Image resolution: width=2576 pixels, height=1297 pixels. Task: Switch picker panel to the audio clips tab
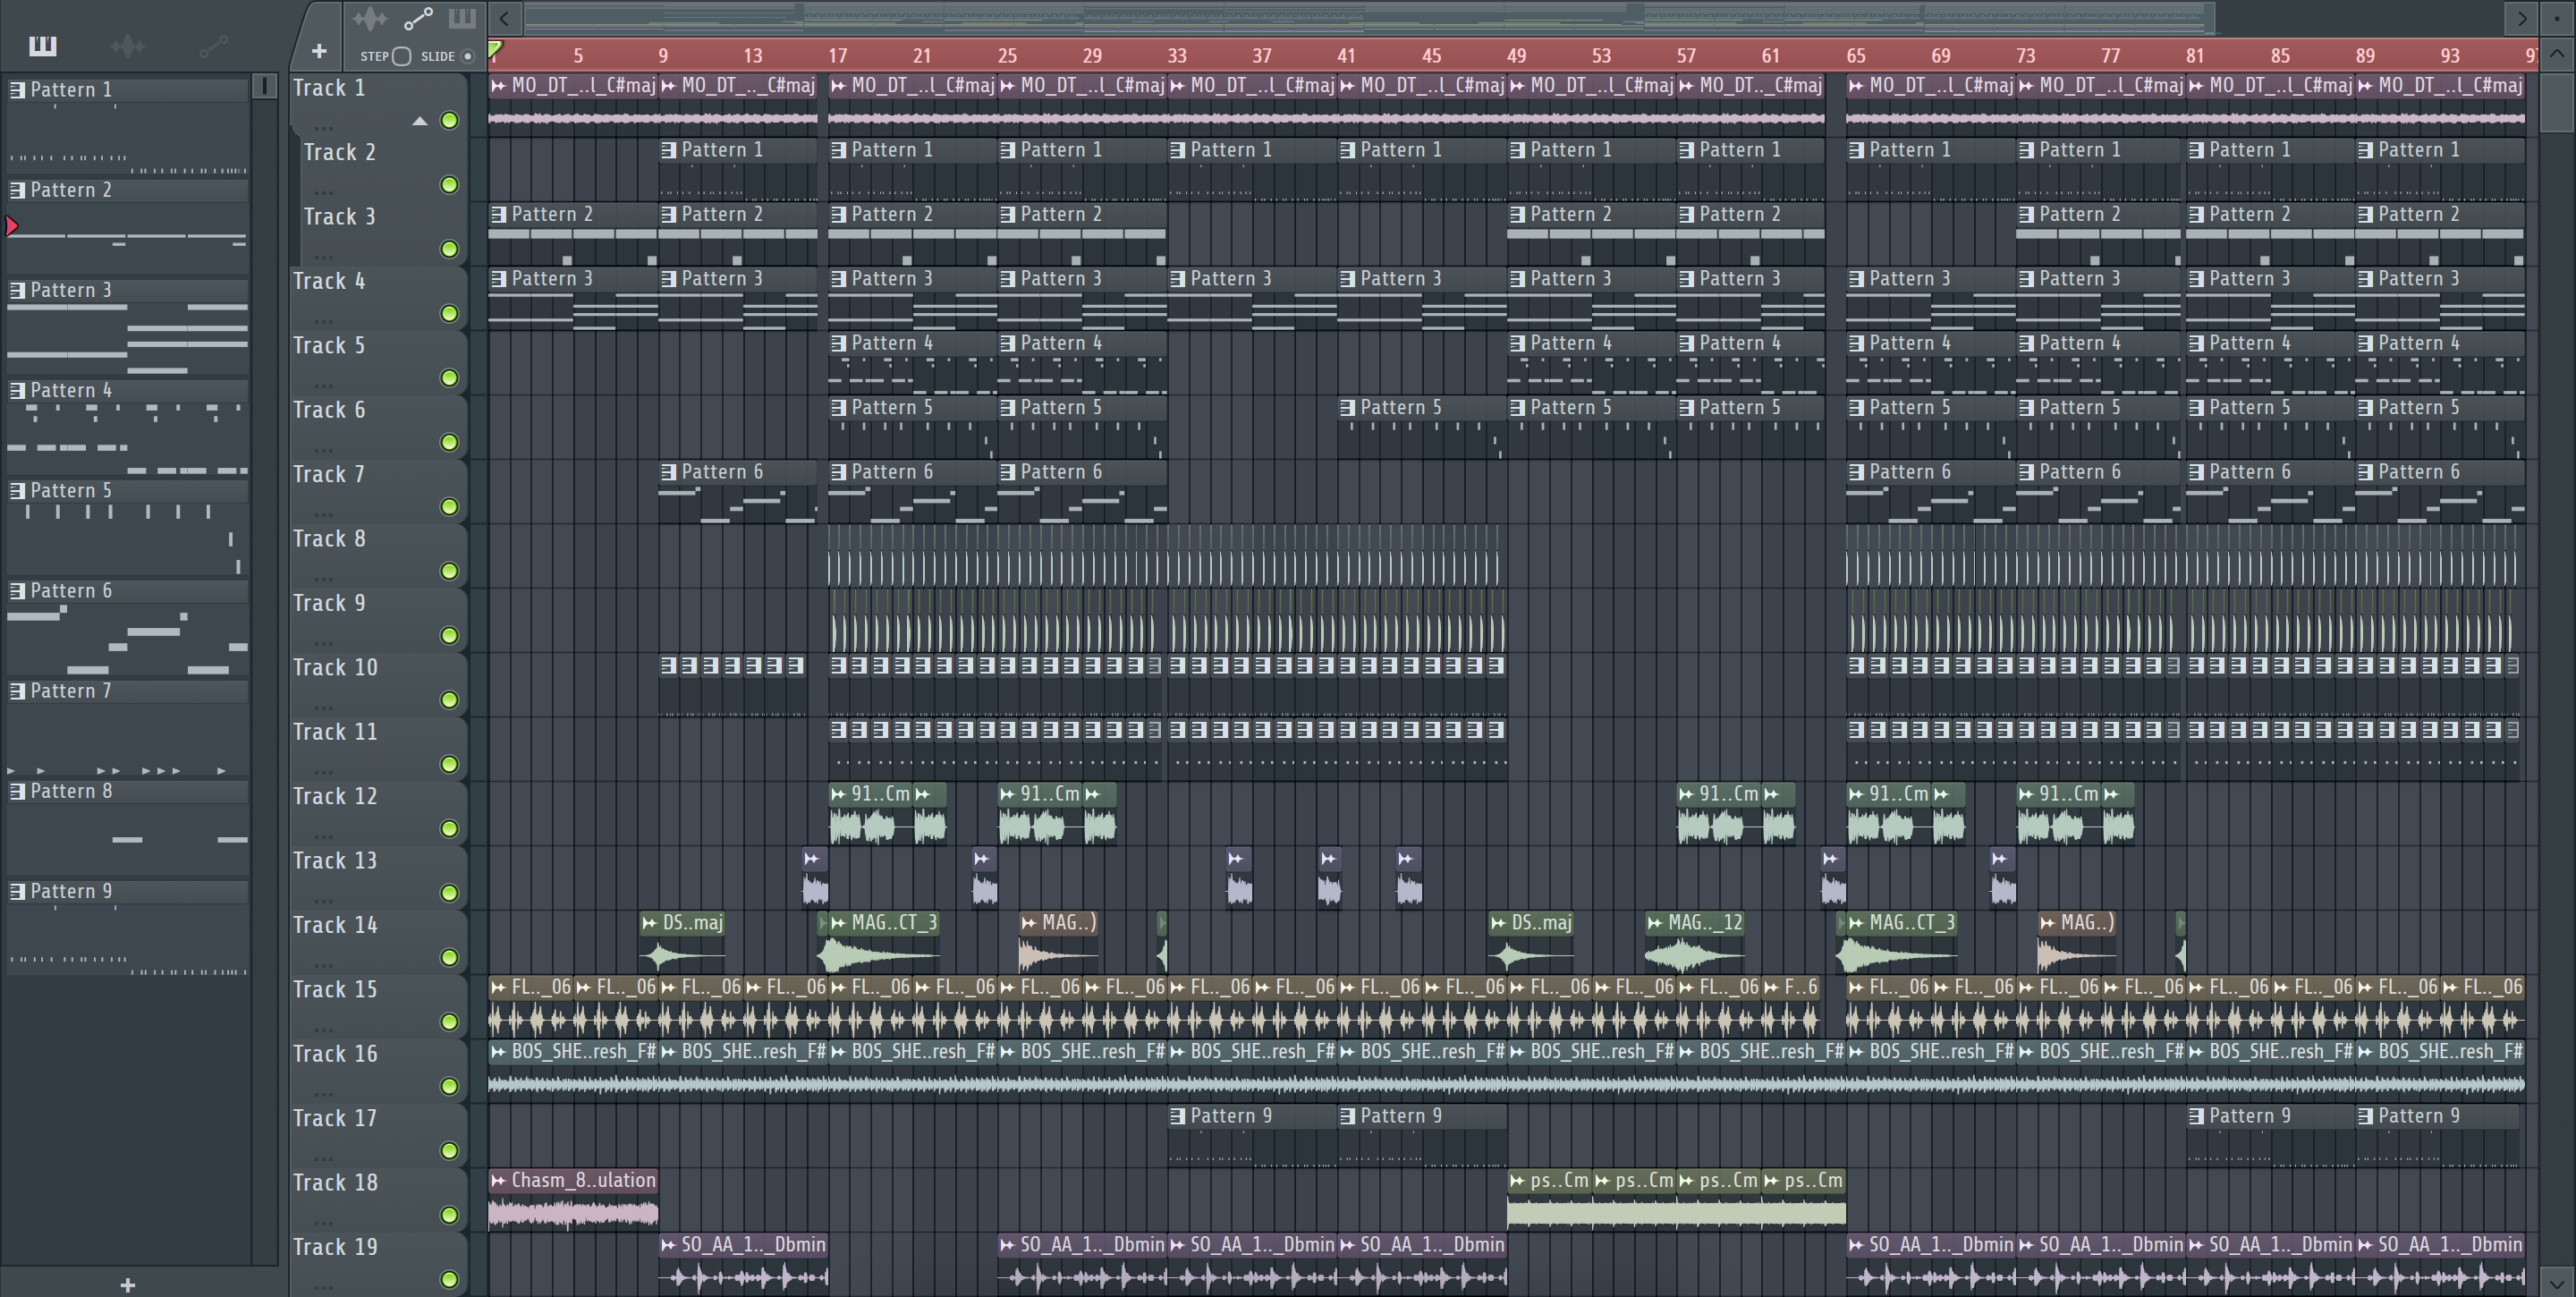128,45
